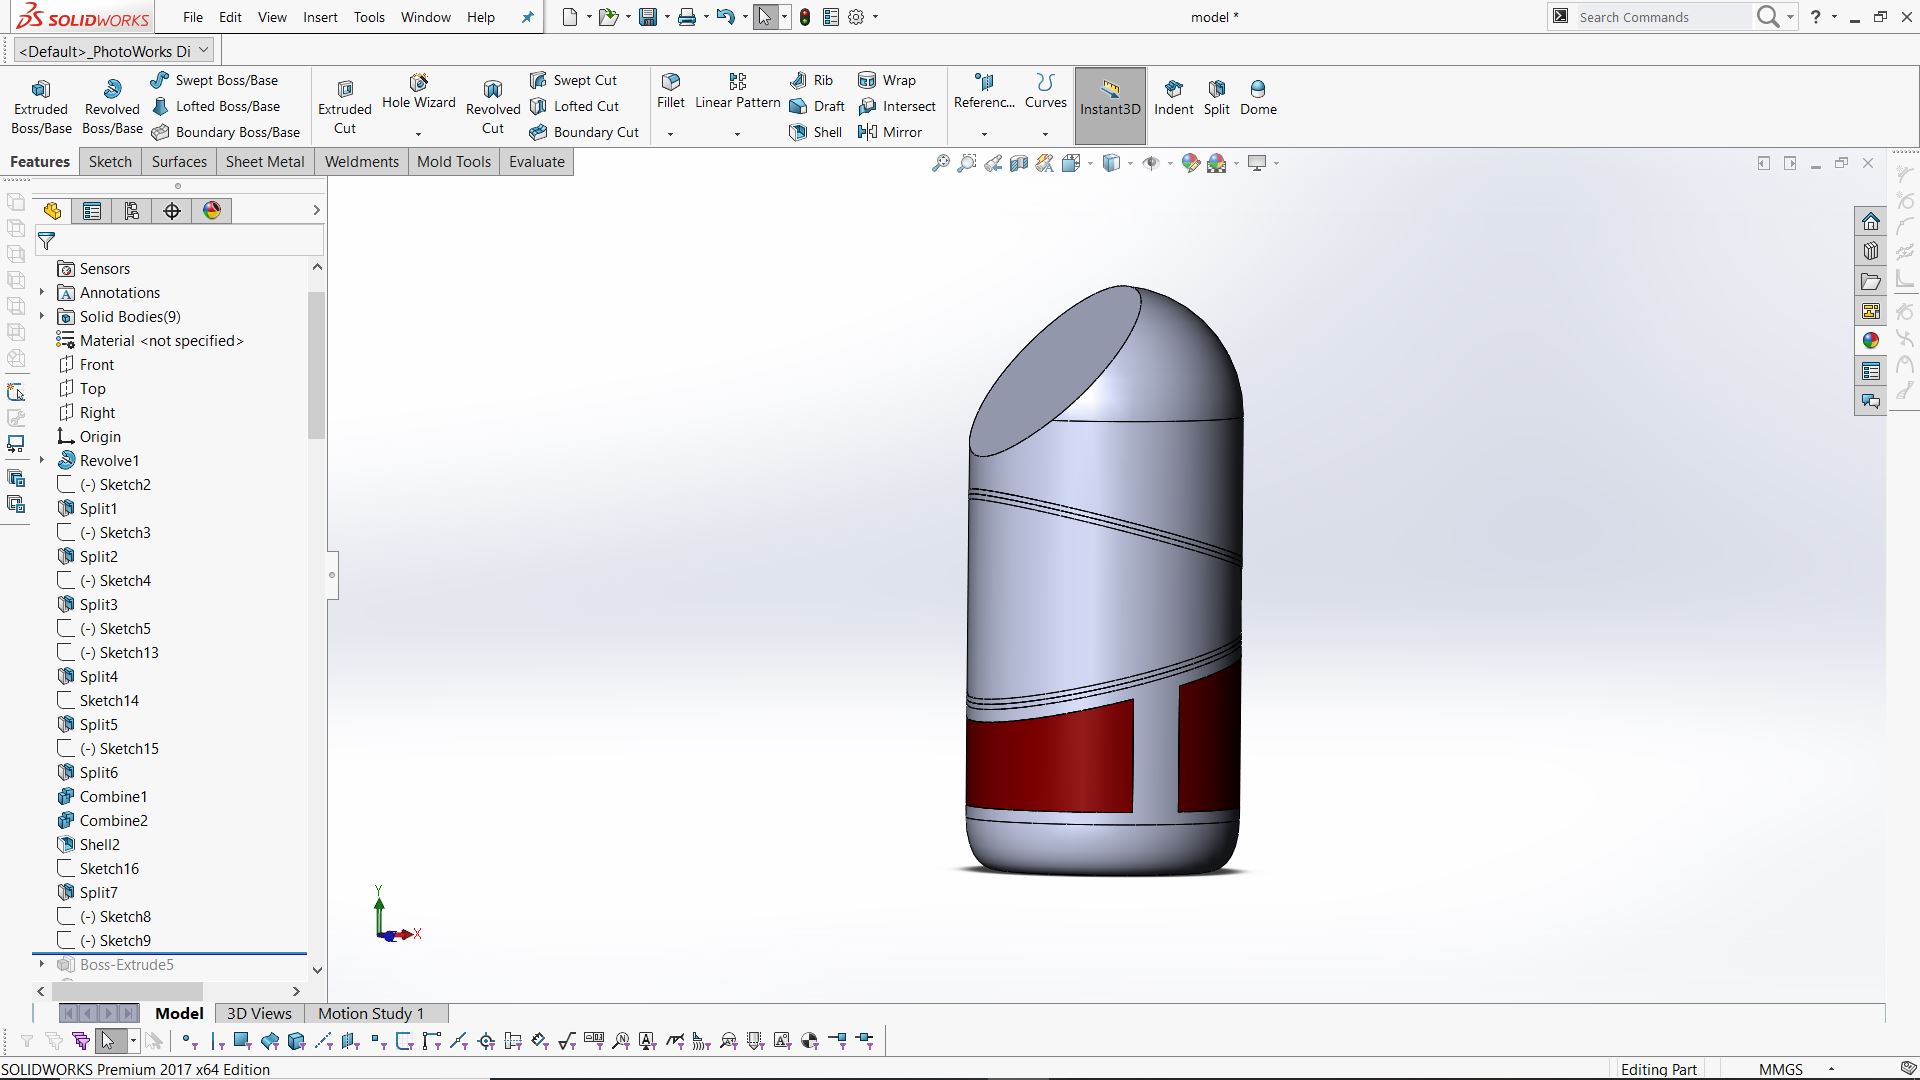The height and width of the screenshot is (1080, 1920).
Task: Open the configuration display state dropdown
Action: click(204, 50)
